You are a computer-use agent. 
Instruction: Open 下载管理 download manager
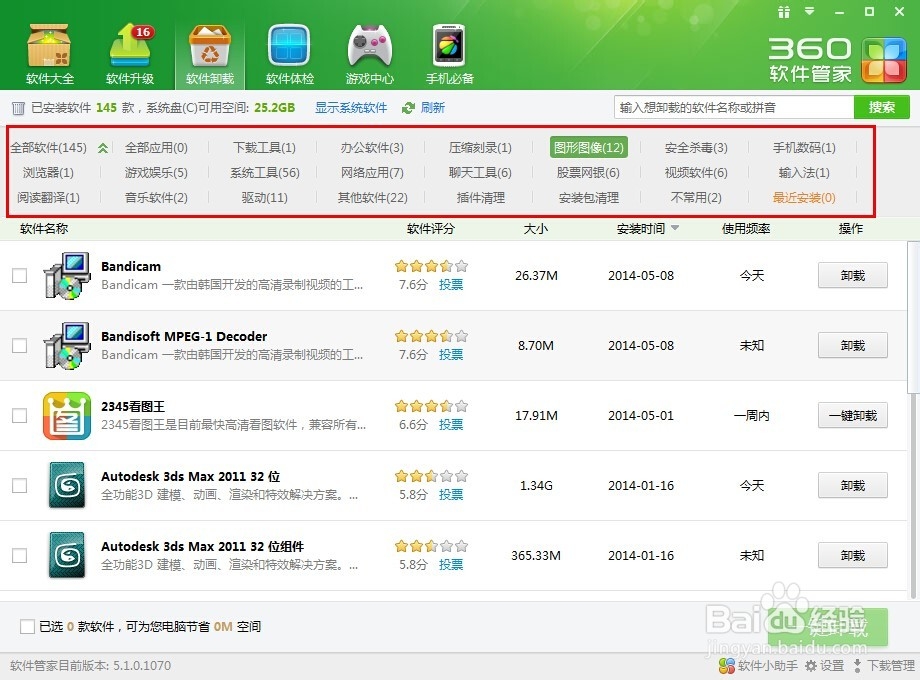pyautogui.click(x=885, y=665)
